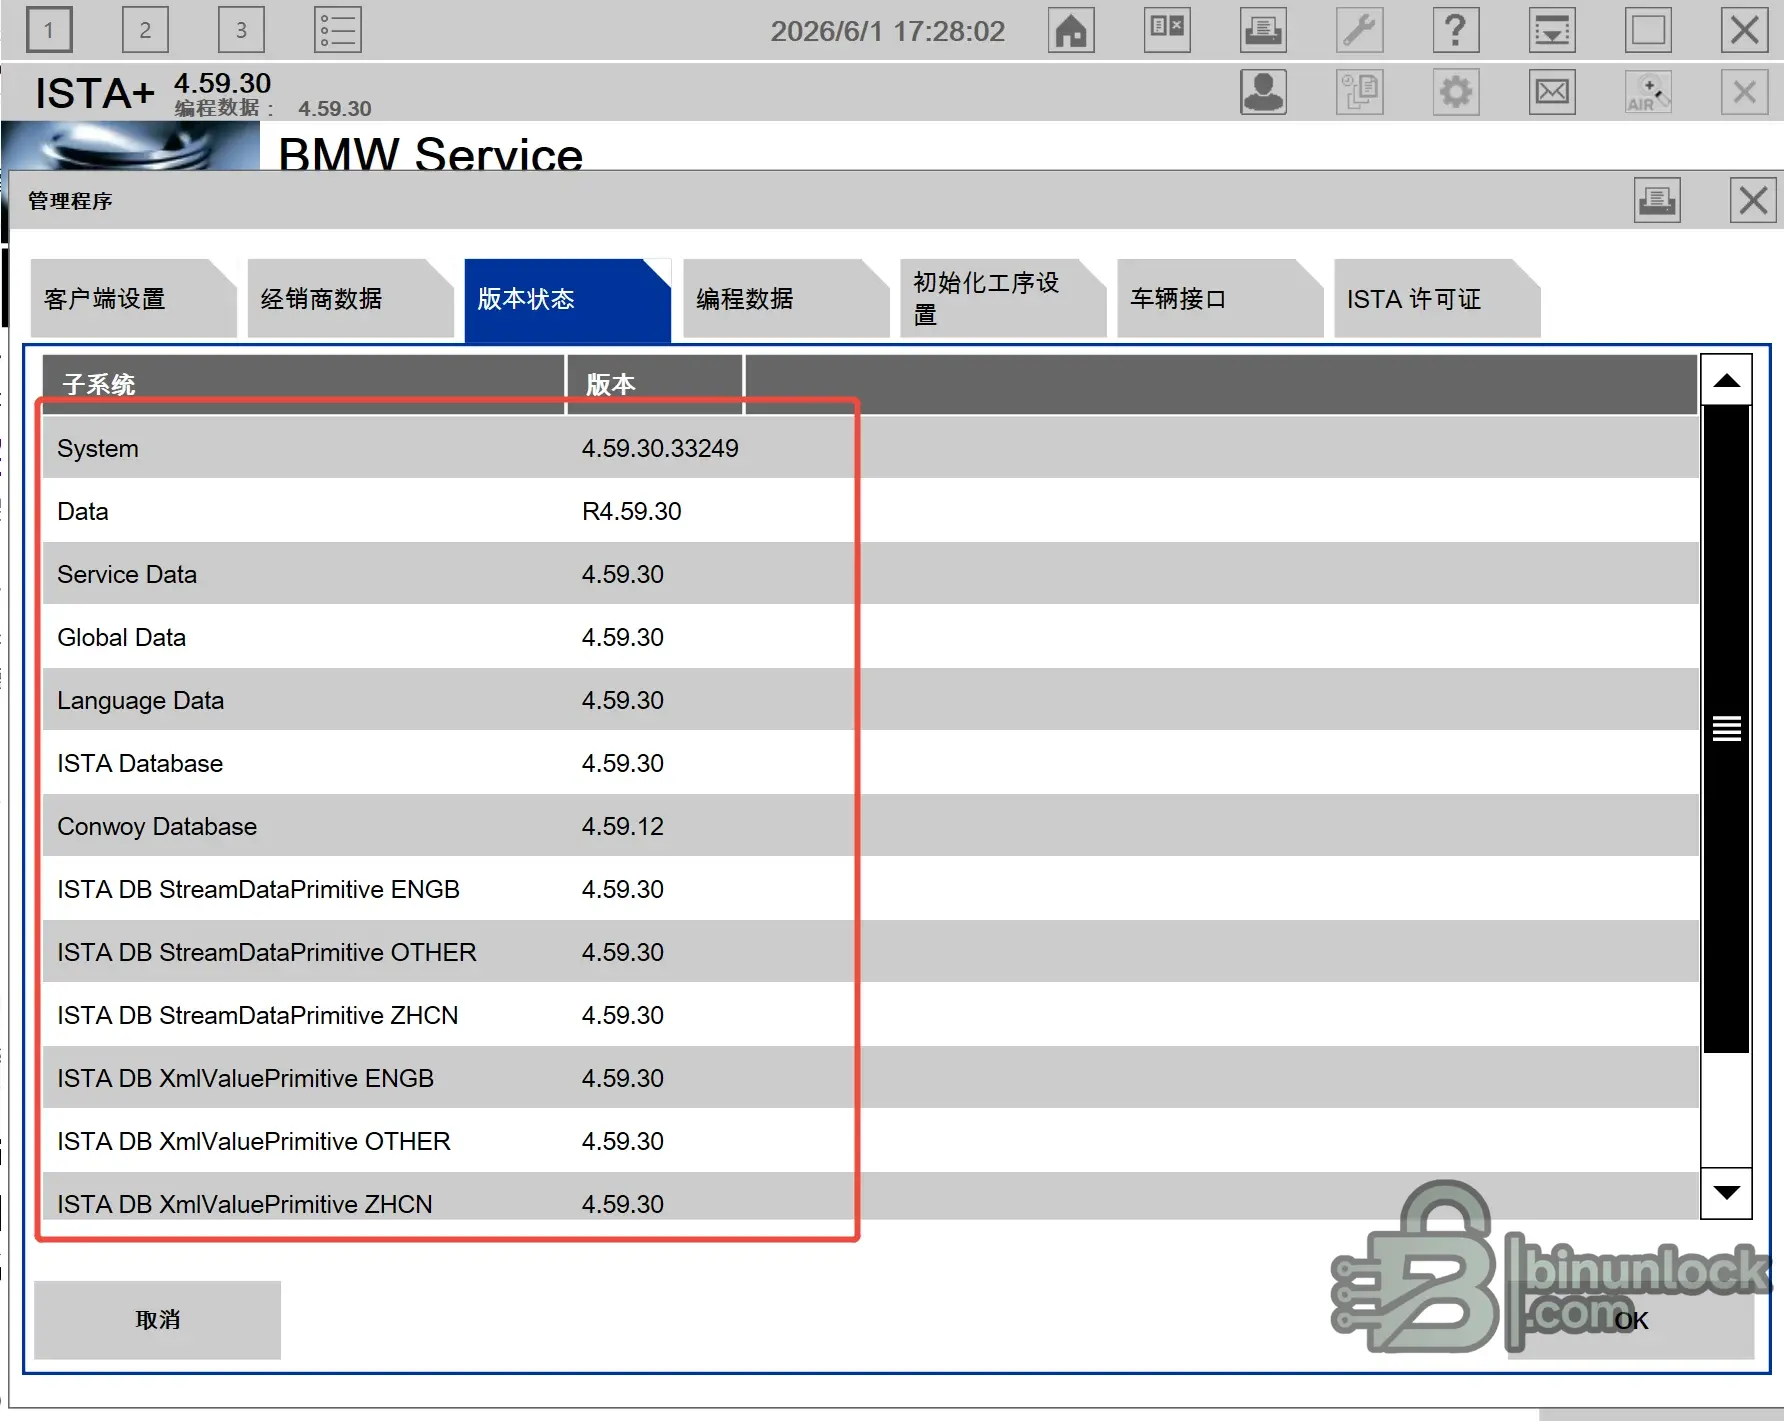Screen dimensions: 1784x1421
Task: Select ISTA DB StreamDataPrimitive ENGB row
Action: tap(870, 889)
